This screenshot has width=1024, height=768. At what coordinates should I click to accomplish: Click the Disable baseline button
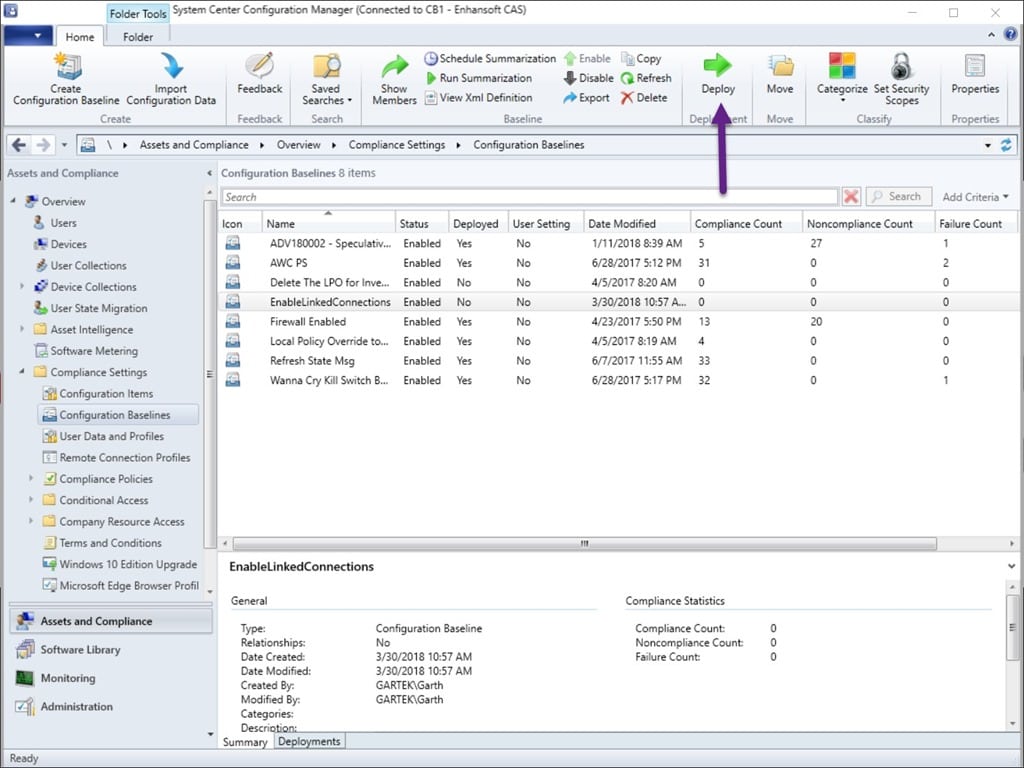pos(588,78)
